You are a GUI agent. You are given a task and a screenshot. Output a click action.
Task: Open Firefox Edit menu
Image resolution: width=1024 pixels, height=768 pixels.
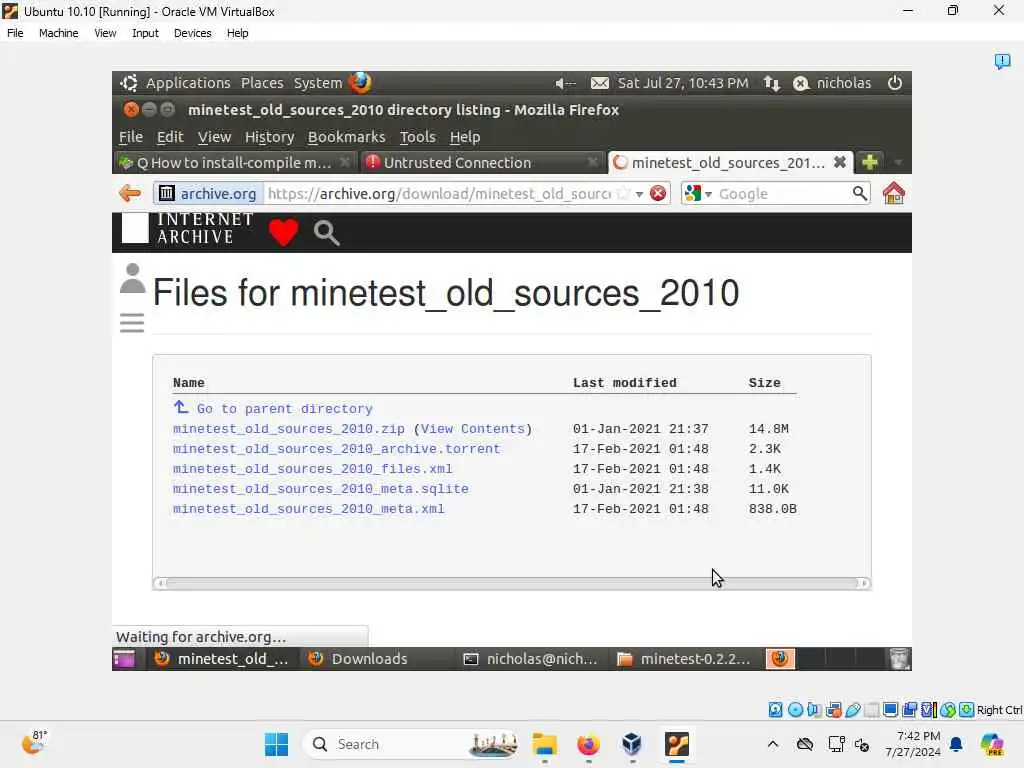pos(170,137)
